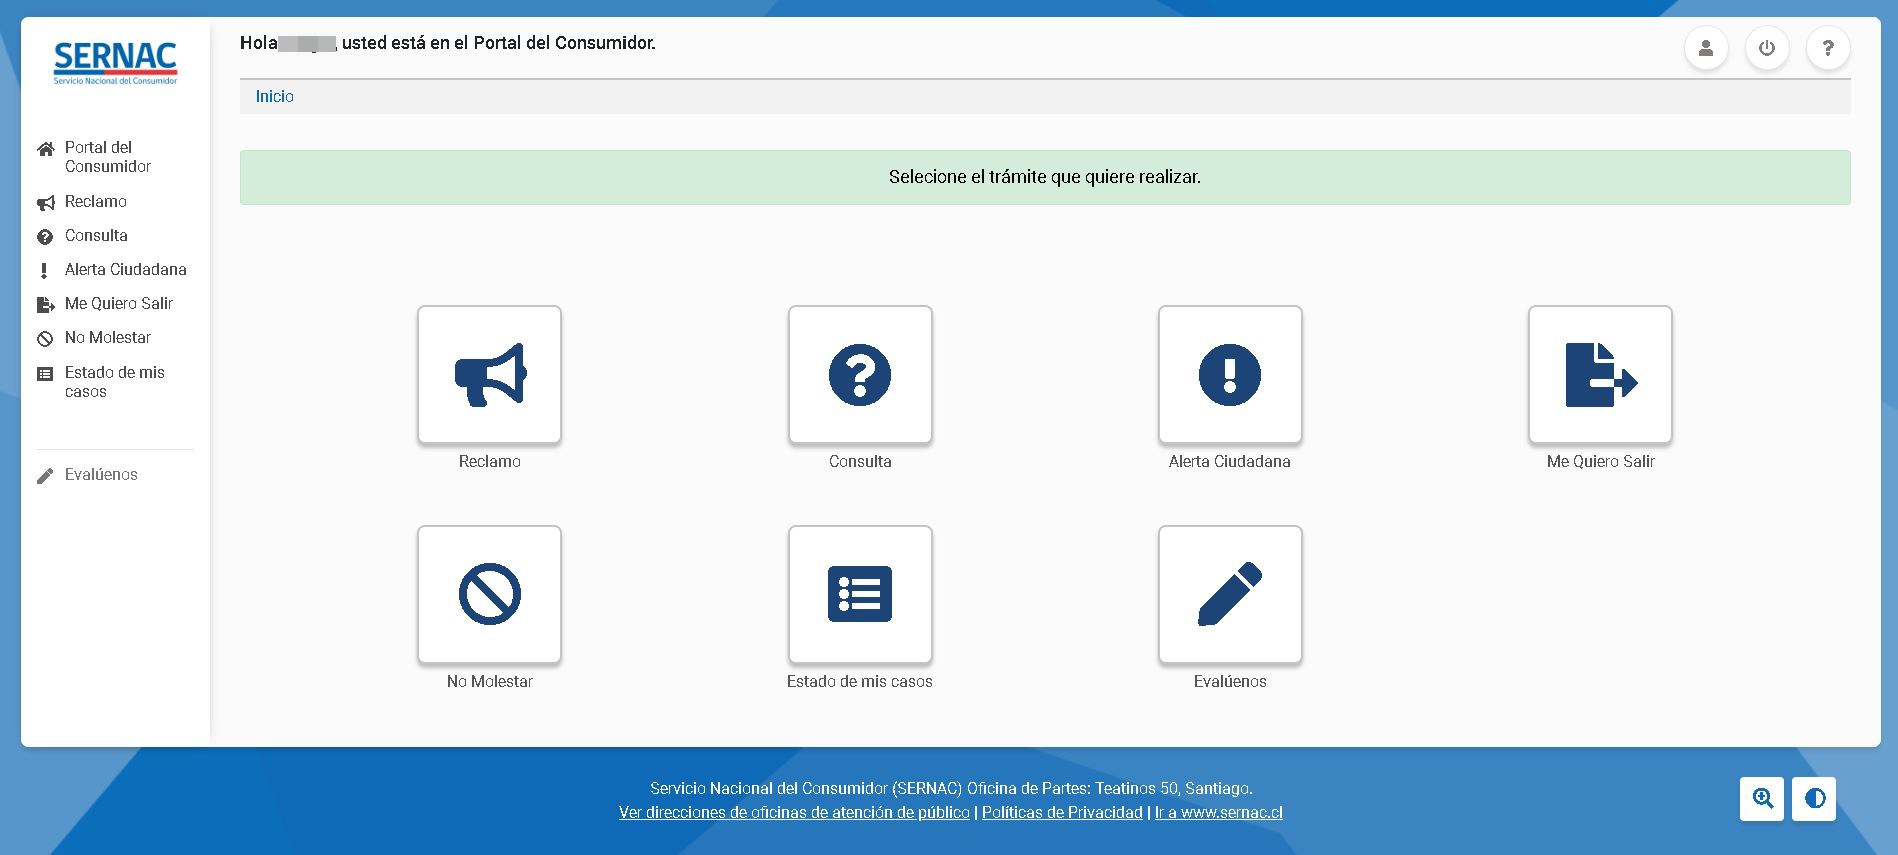Click the Alerta Ciudadana label under tile
The height and width of the screenshot is (855, 1898).
coord(1230,461)
